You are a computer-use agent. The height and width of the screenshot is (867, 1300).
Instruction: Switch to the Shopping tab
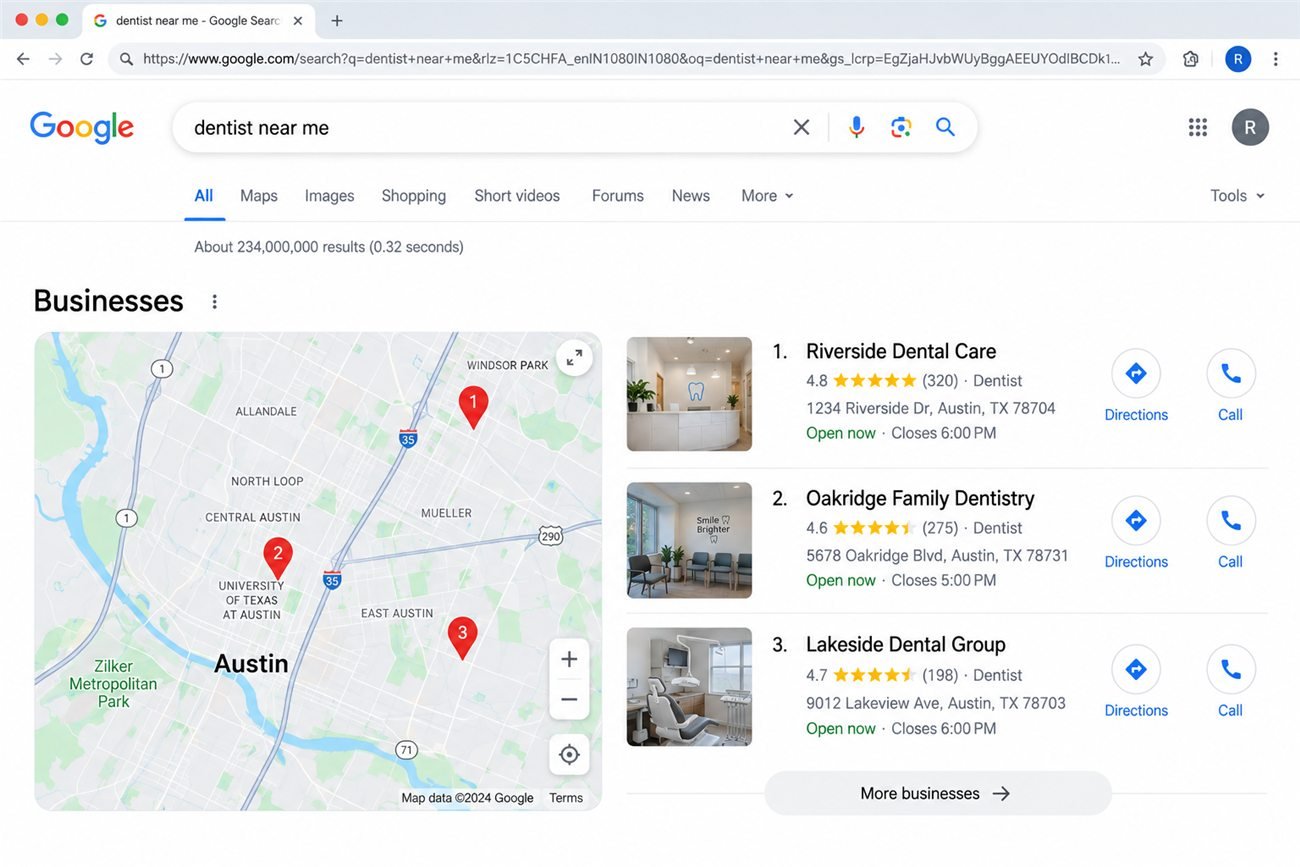coord(414,196)
